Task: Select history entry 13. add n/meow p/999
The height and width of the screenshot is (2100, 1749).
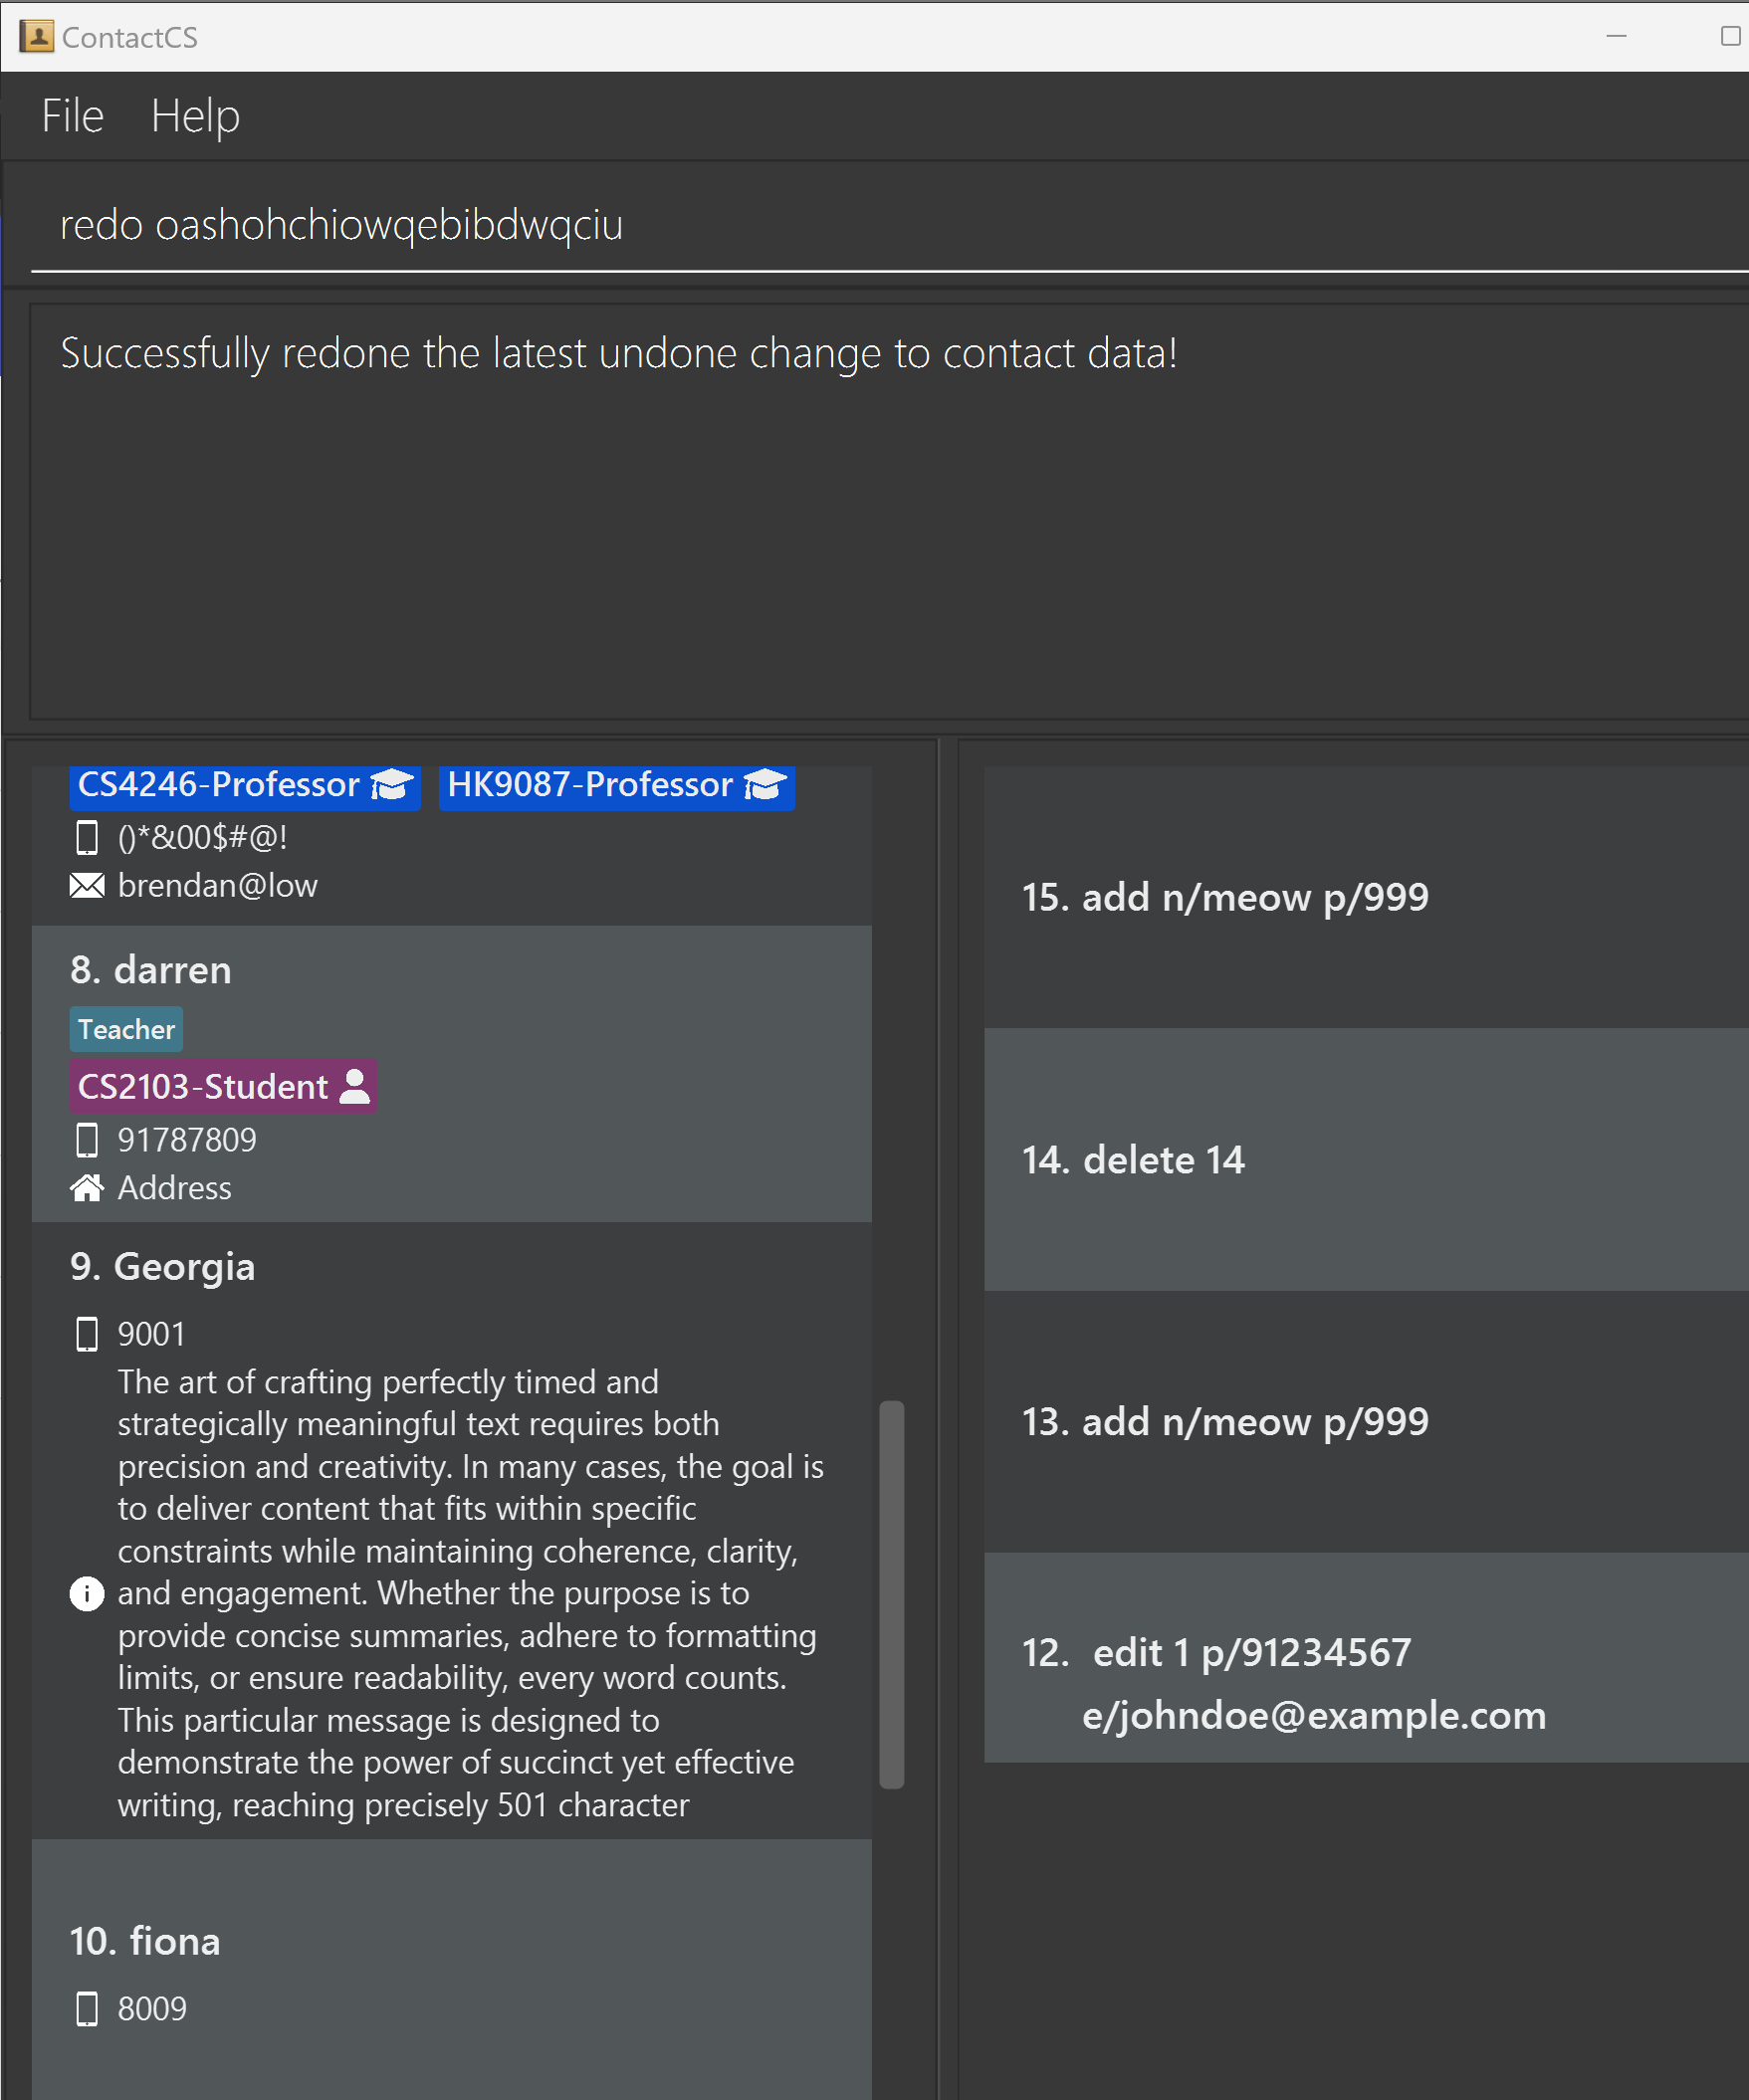Action: pos(1366,1421)
